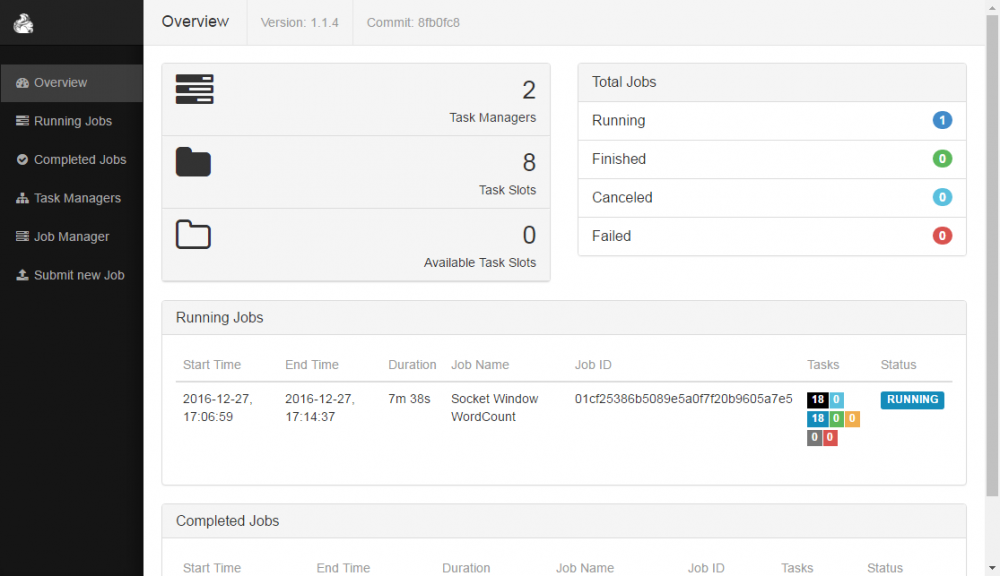The height and width of the screenshot is (576, 1000).
Task: Select the Overview dashboard icon
Action: [20, 82]
